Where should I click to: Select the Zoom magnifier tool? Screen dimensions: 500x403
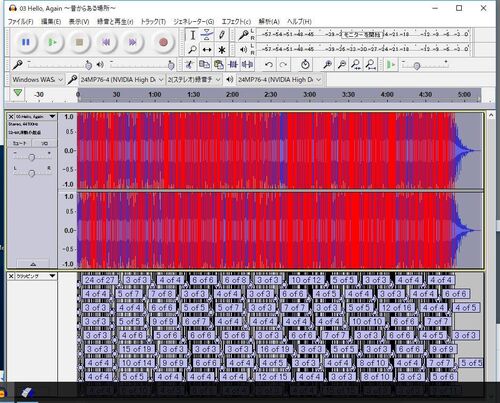click(192, 50)
